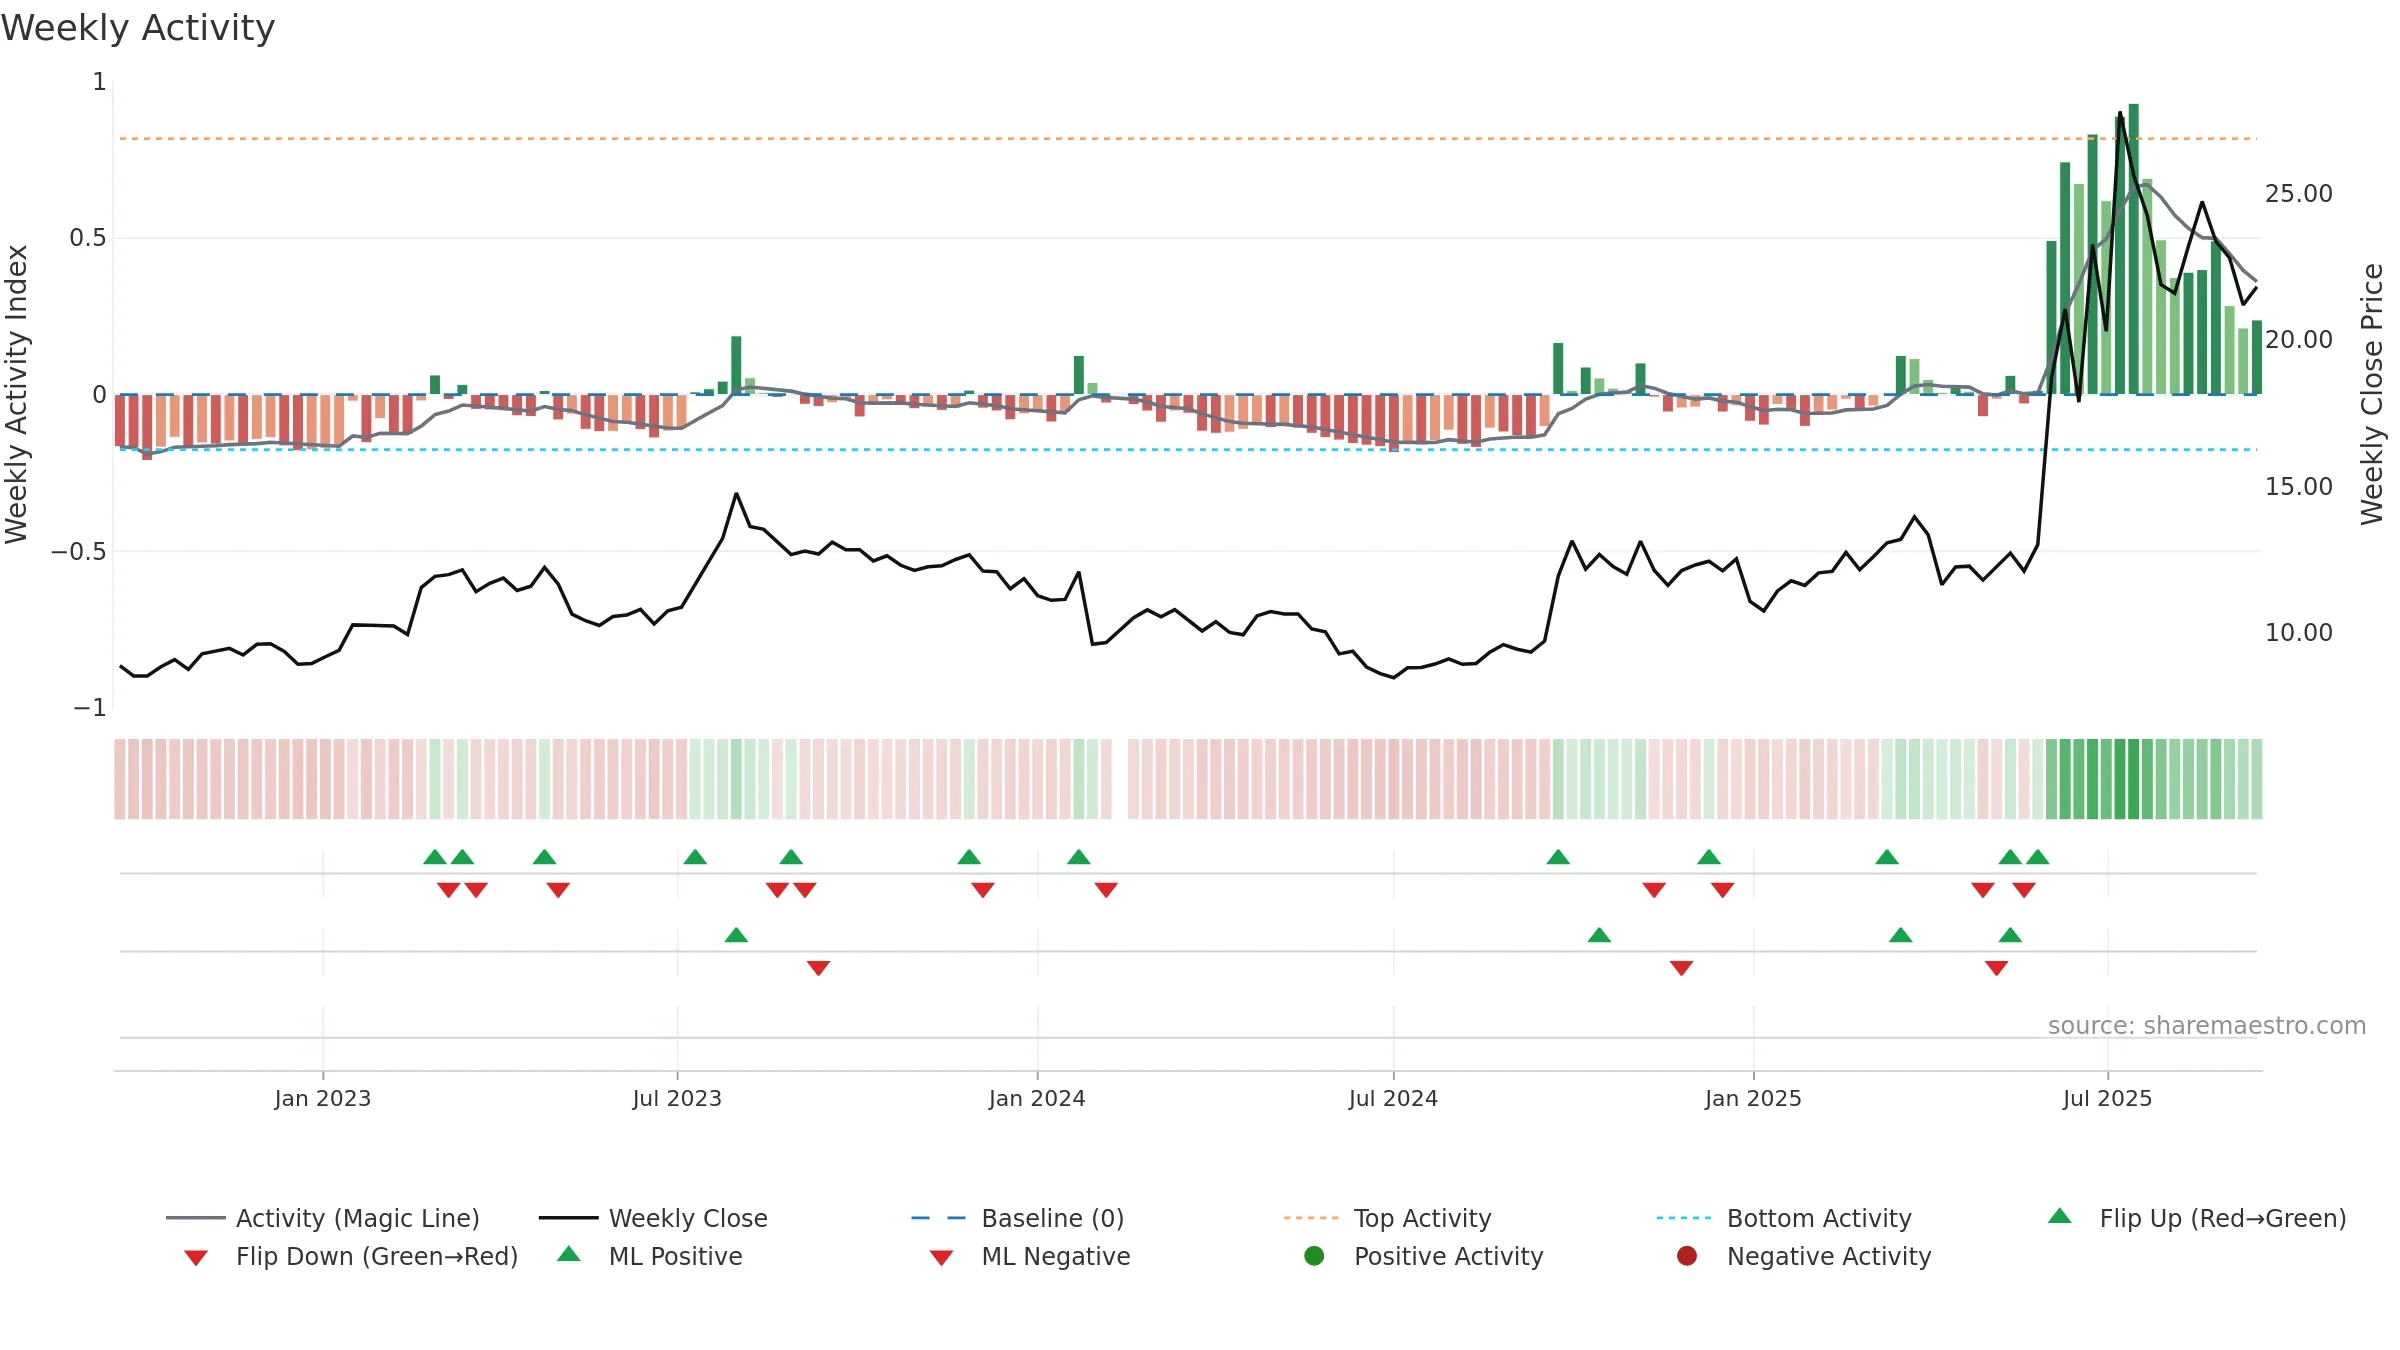
Task: Toggle the Flip Up (Red→Green) legend entry
Action: click(2196, 1218)
